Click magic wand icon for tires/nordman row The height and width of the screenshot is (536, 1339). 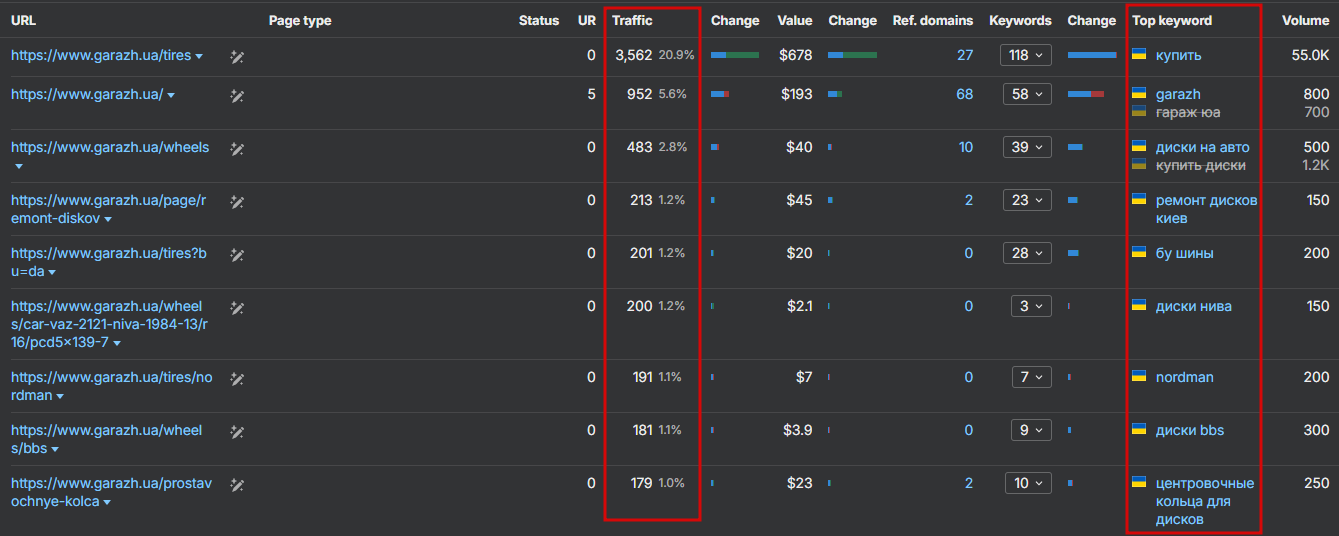pyautogui.click(x=237, y=378)
